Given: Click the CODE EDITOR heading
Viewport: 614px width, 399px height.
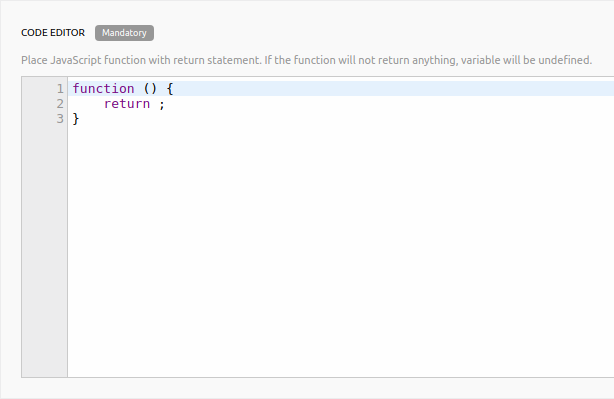Looking at the screenshot, I should (x=53, y=33).
